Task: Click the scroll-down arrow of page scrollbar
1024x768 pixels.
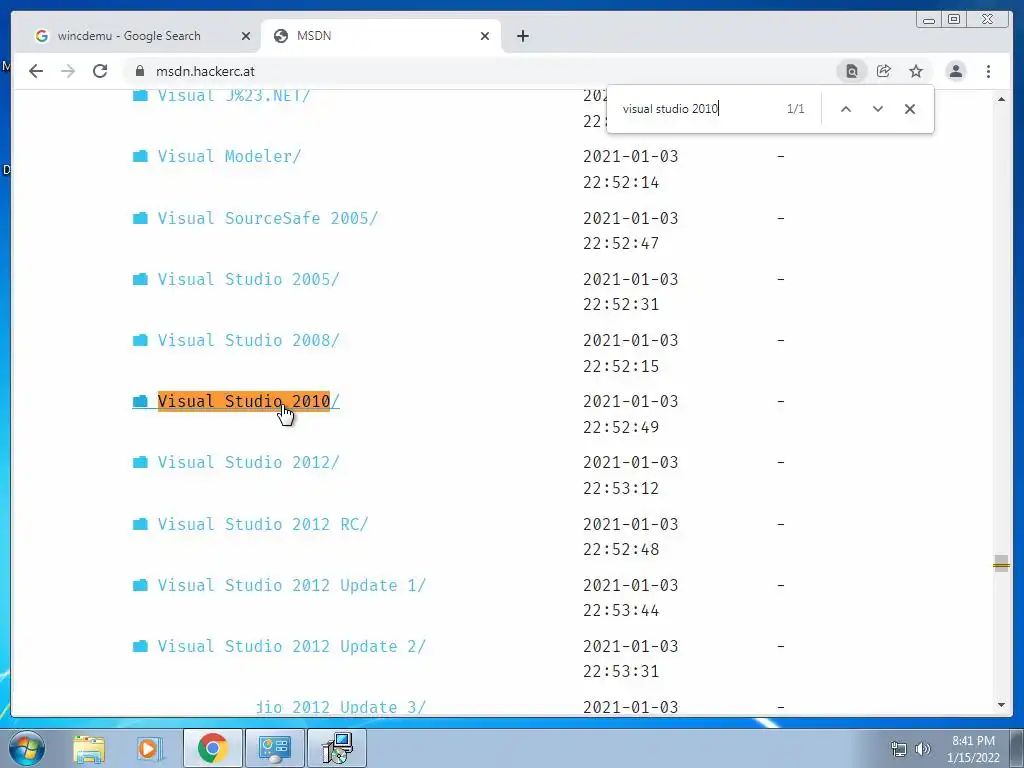Action: [x=1001, y=705]
